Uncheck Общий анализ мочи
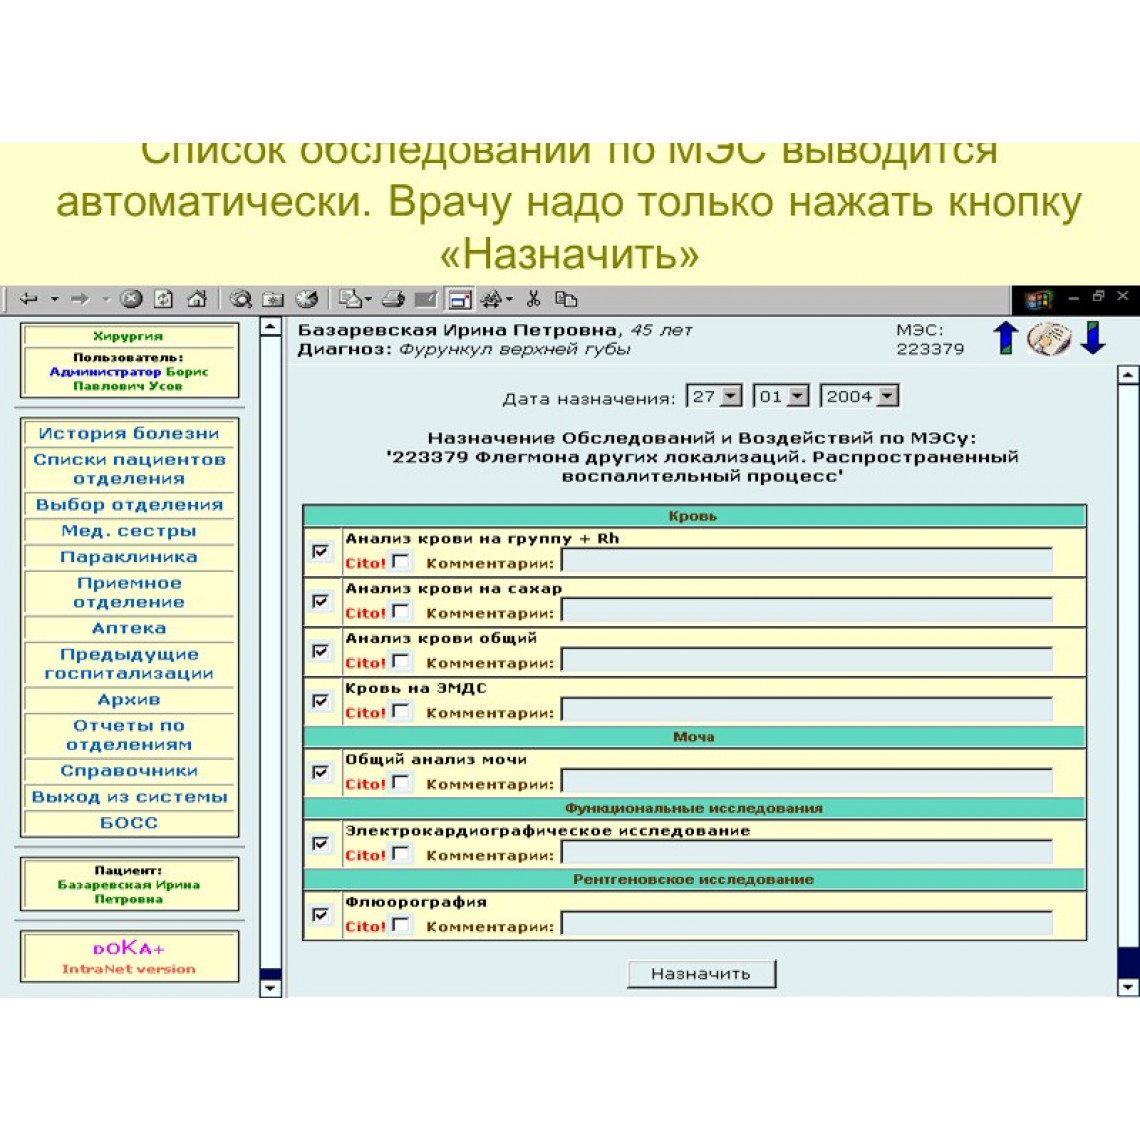Viewport: 1140px width, 1140px height. coord(320,772)
